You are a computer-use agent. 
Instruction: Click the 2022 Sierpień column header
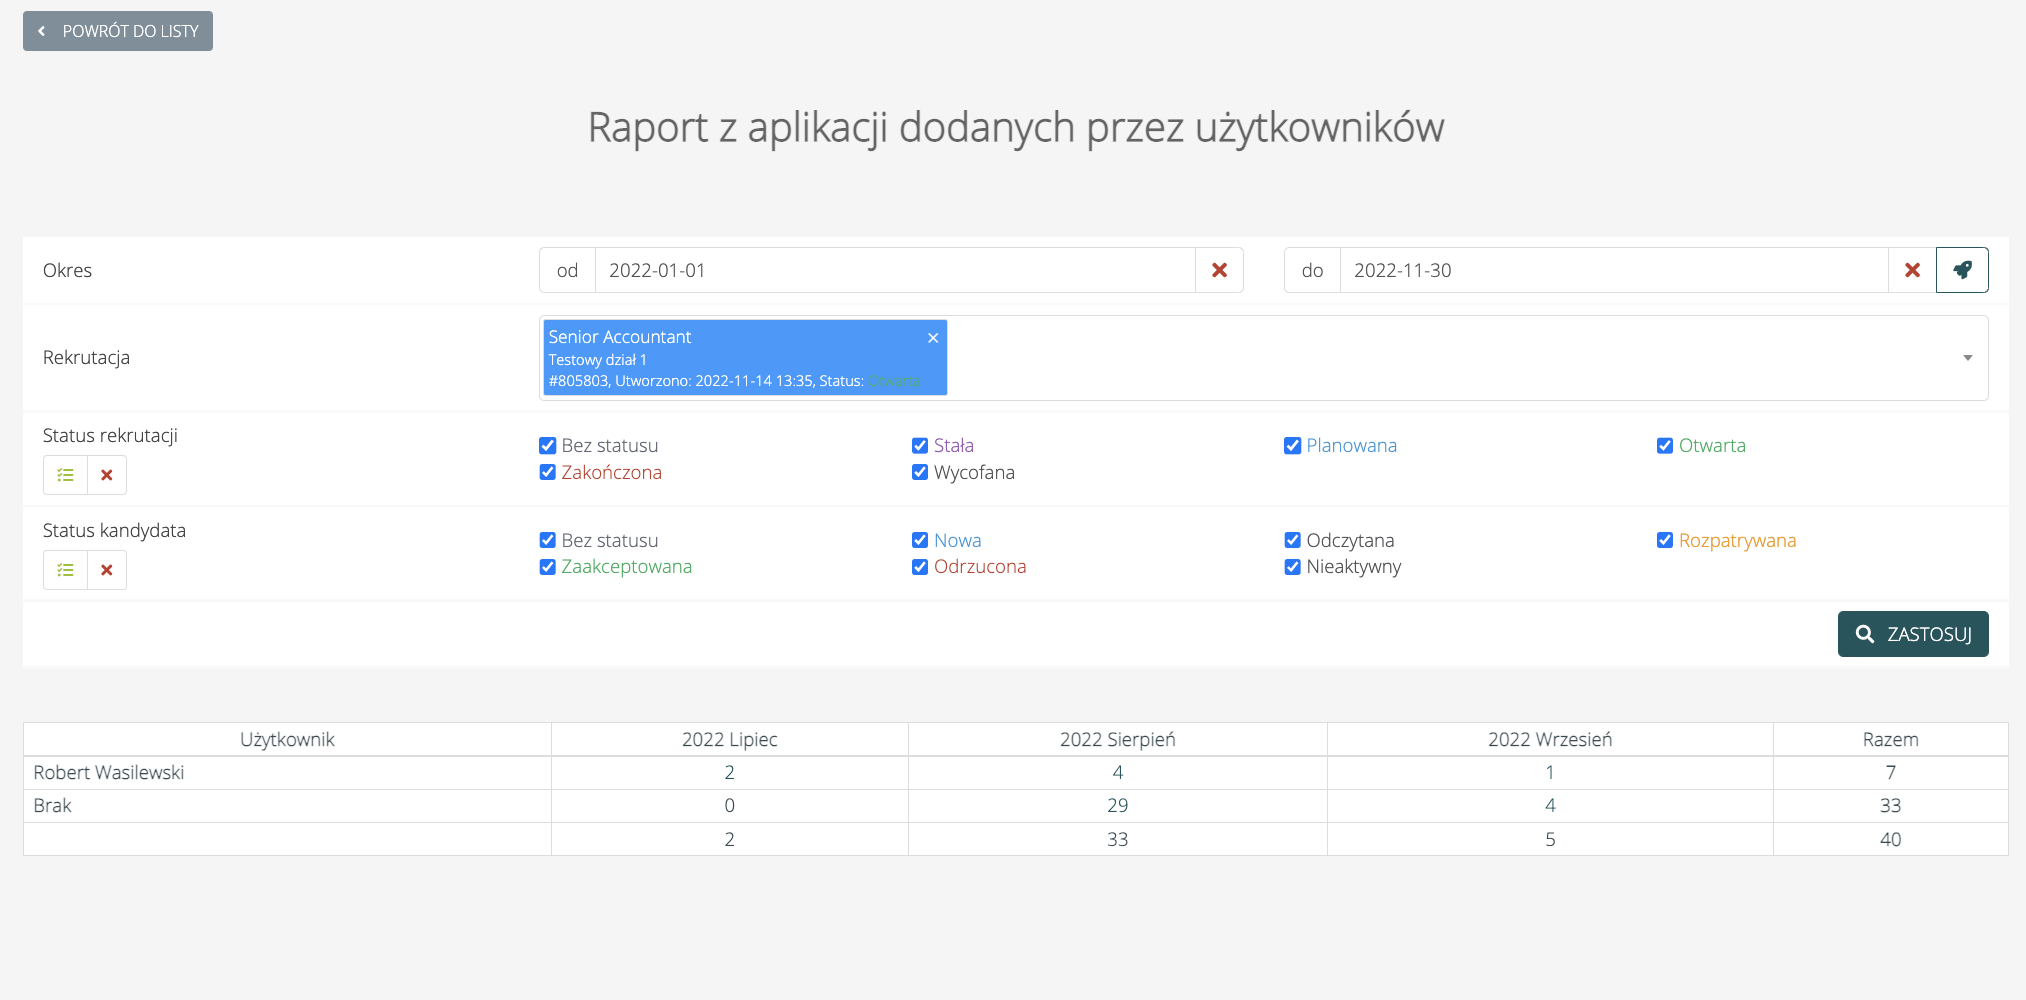1117,740
